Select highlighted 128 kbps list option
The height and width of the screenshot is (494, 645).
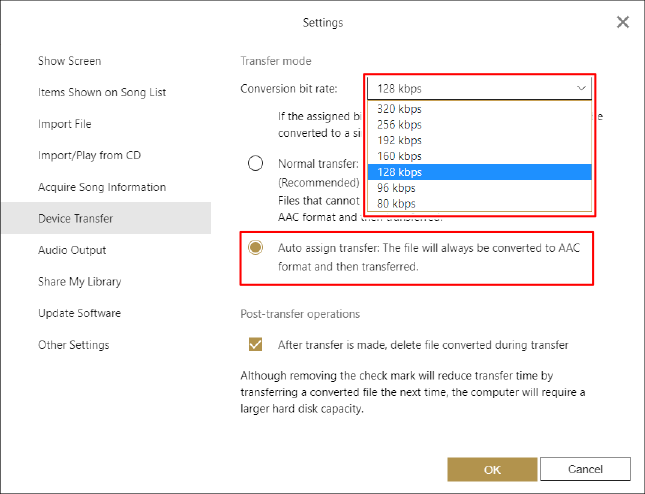tap(400, 172)
